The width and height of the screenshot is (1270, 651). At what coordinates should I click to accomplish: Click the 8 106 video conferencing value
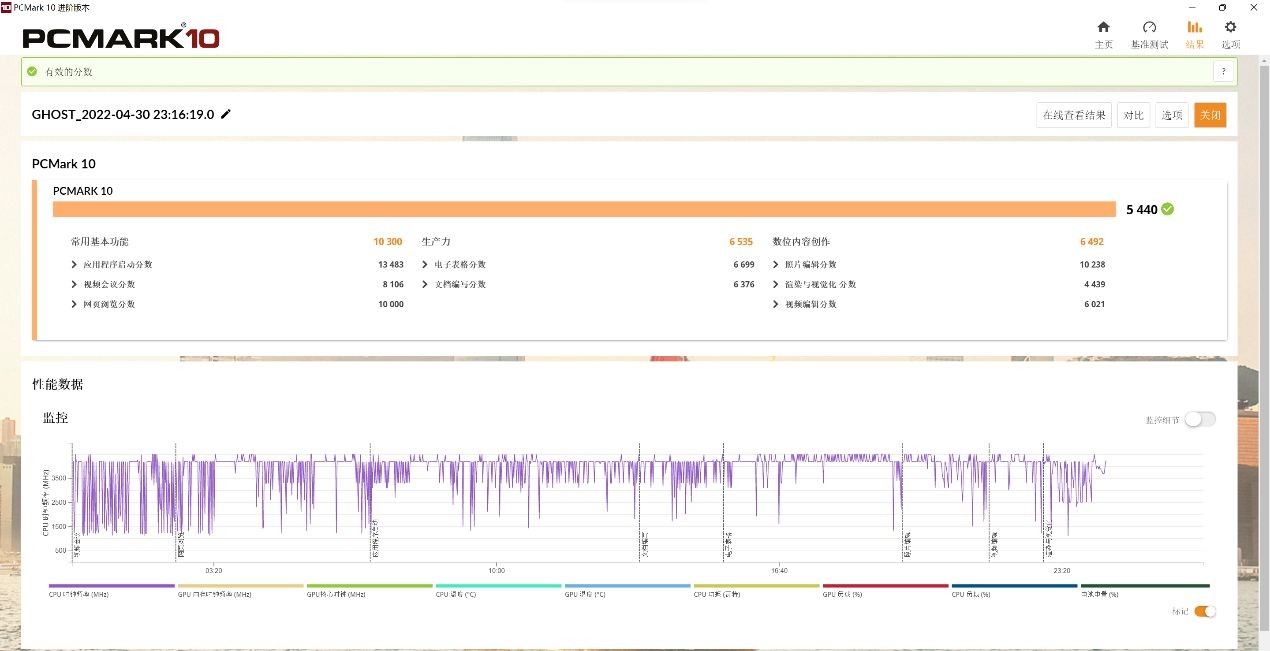(x=392, y=284)
